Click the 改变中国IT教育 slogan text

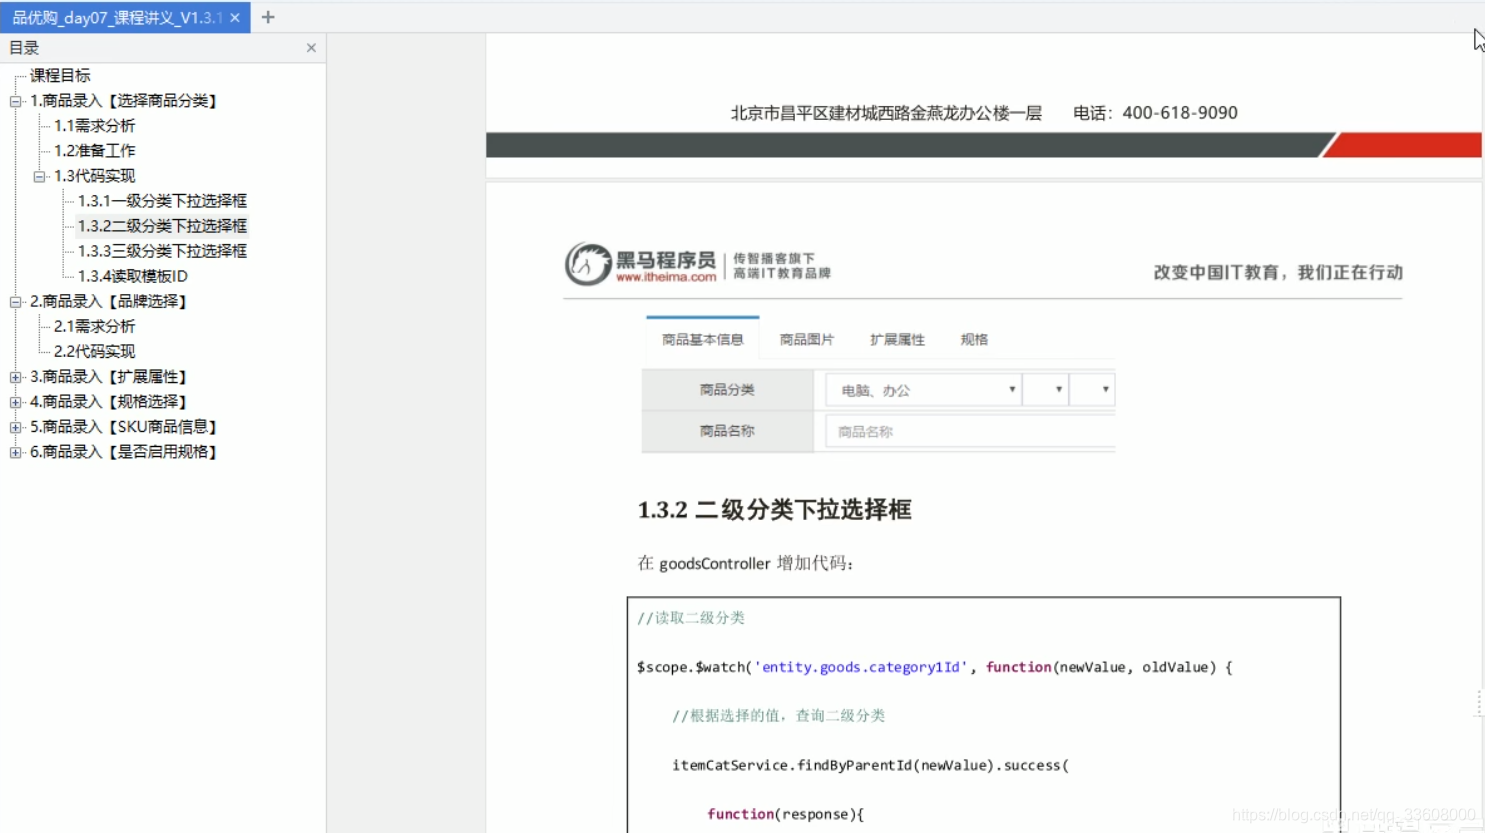point(1278,272)
